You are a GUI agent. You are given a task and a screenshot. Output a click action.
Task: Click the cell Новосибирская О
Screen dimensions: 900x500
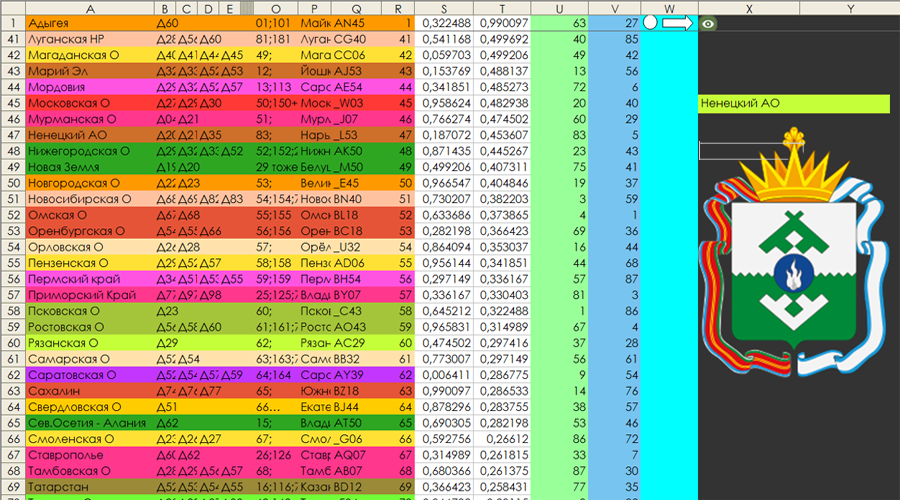pos(90,199)
